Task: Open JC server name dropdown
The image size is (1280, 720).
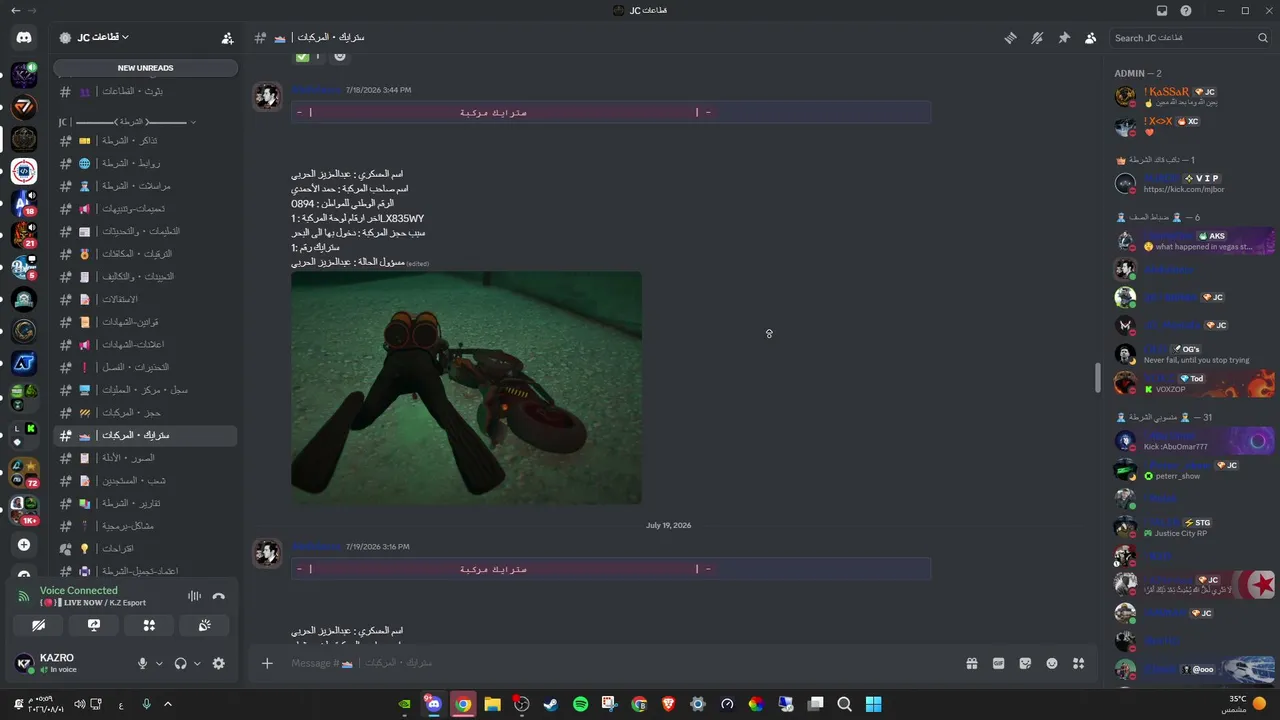Action: [104, 37]
